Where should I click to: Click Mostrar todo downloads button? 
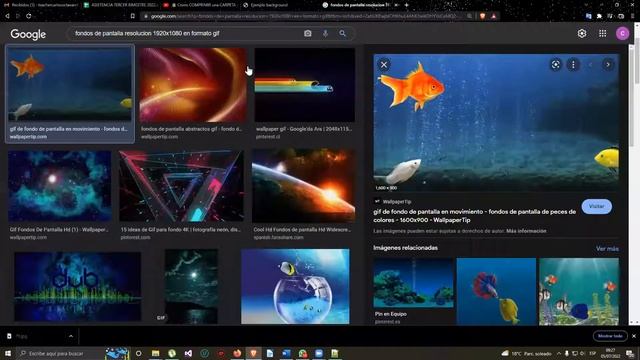coord(610,336)
